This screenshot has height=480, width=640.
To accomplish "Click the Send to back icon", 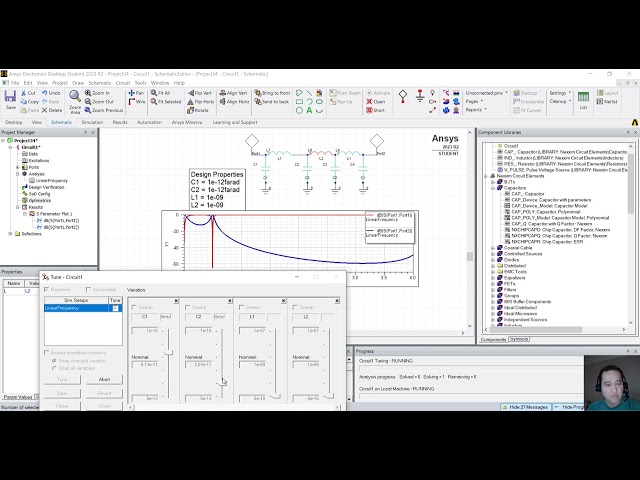I will [258, 102].
